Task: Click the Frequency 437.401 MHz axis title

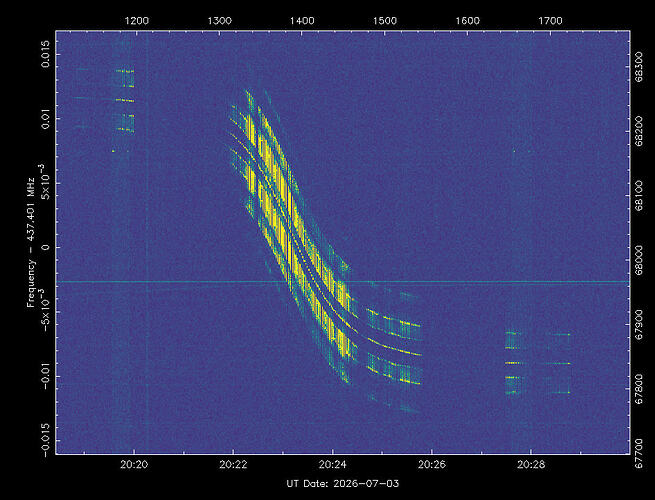Action: [30, 242]
